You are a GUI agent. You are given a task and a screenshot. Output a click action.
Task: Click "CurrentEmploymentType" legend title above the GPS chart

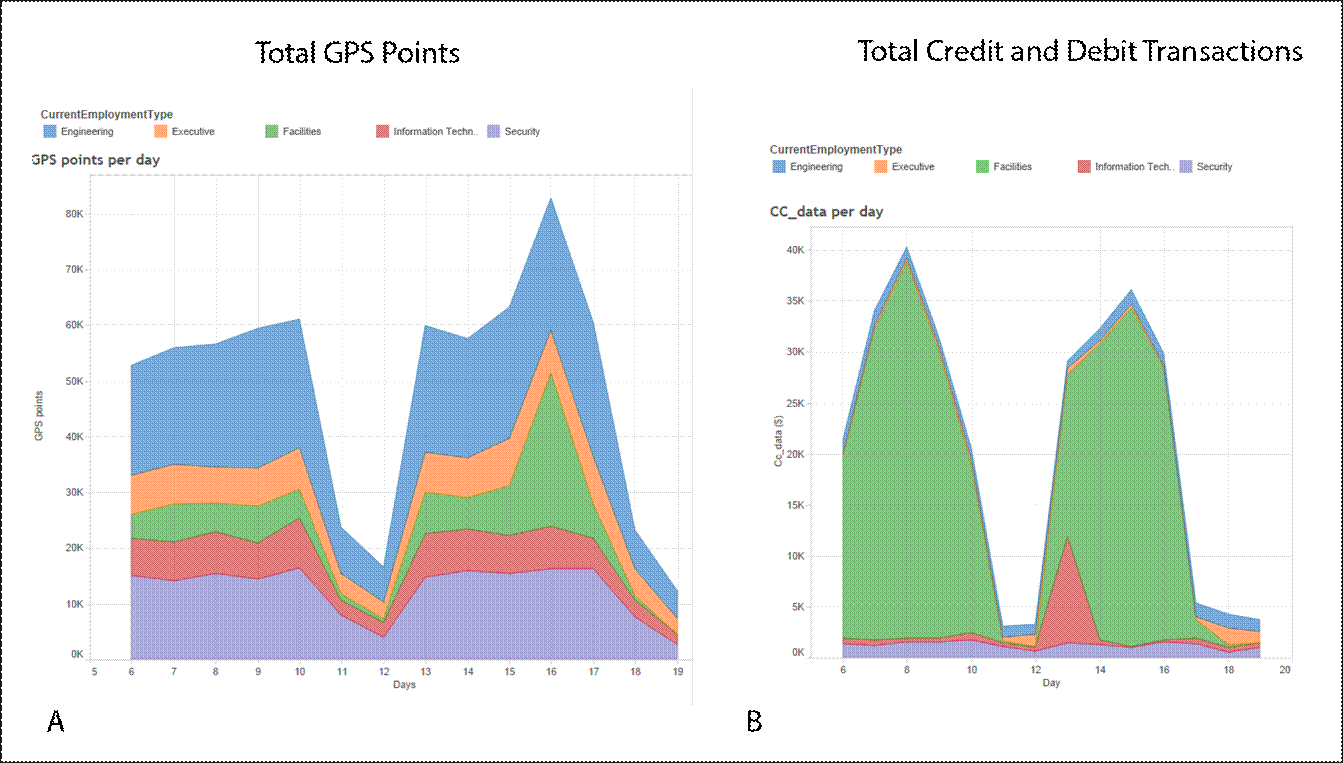[x=107, y=115]
